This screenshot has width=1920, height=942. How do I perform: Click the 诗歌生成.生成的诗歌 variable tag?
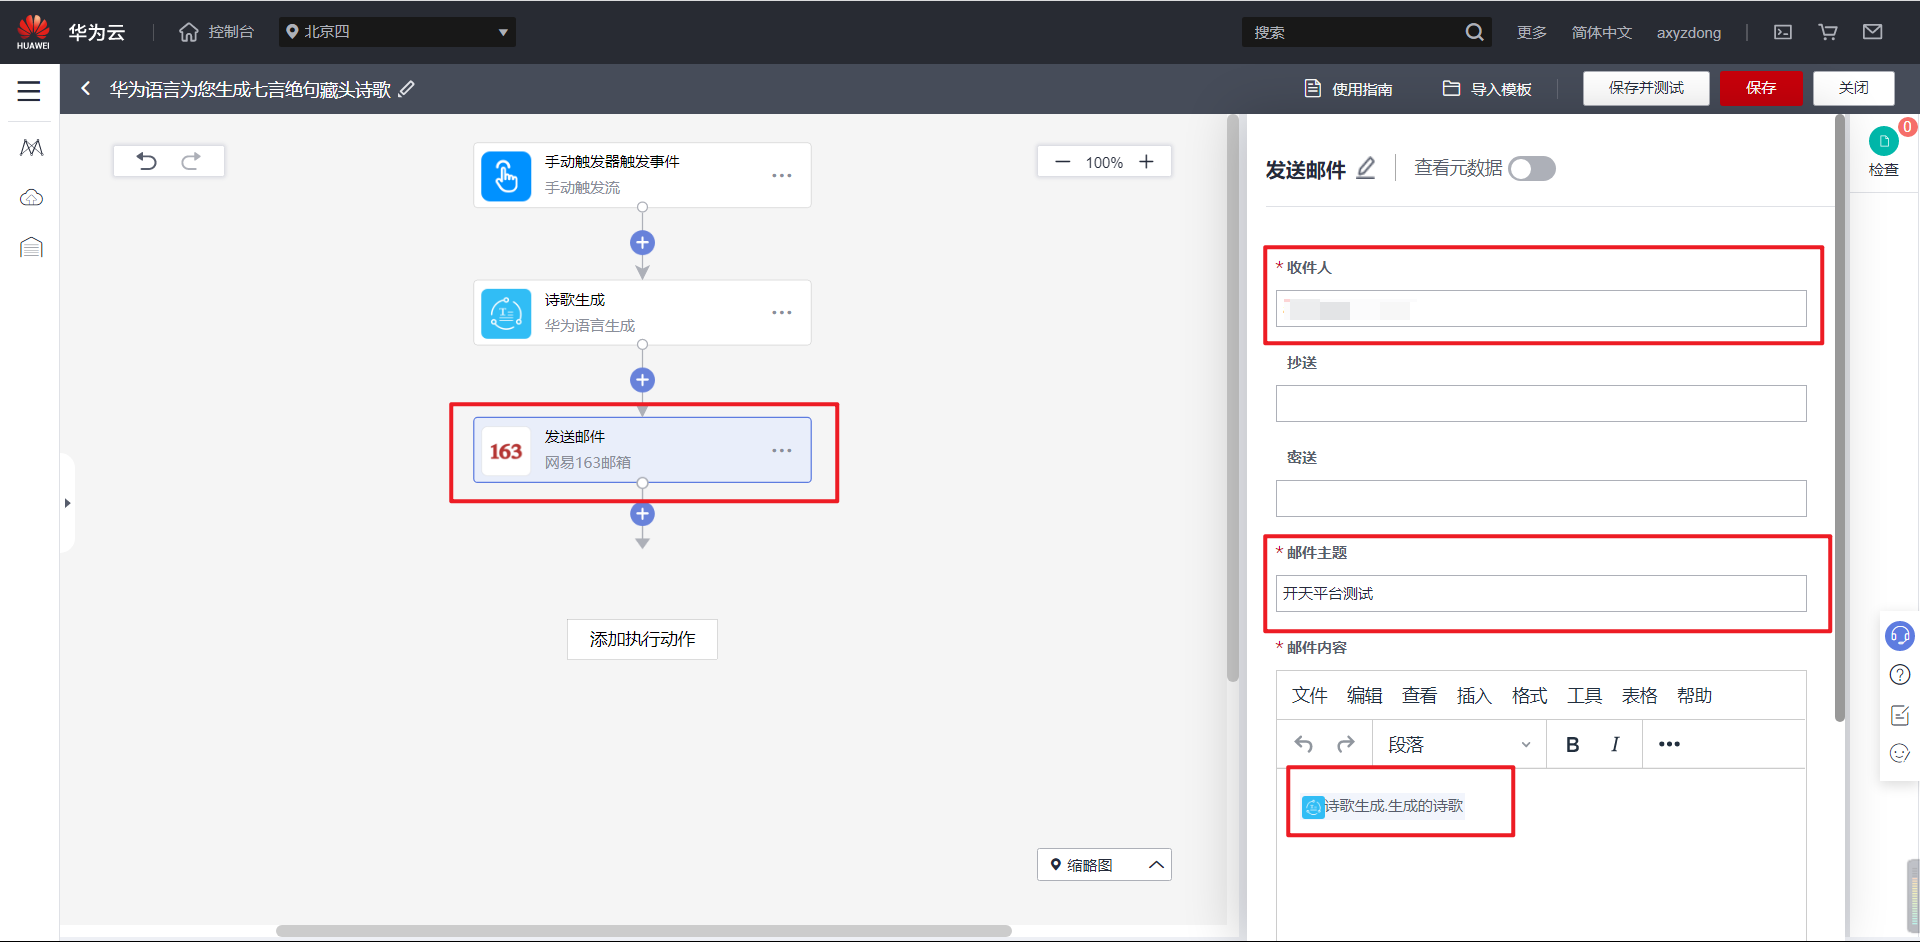pyautogui.click(x=1383, y=806)
